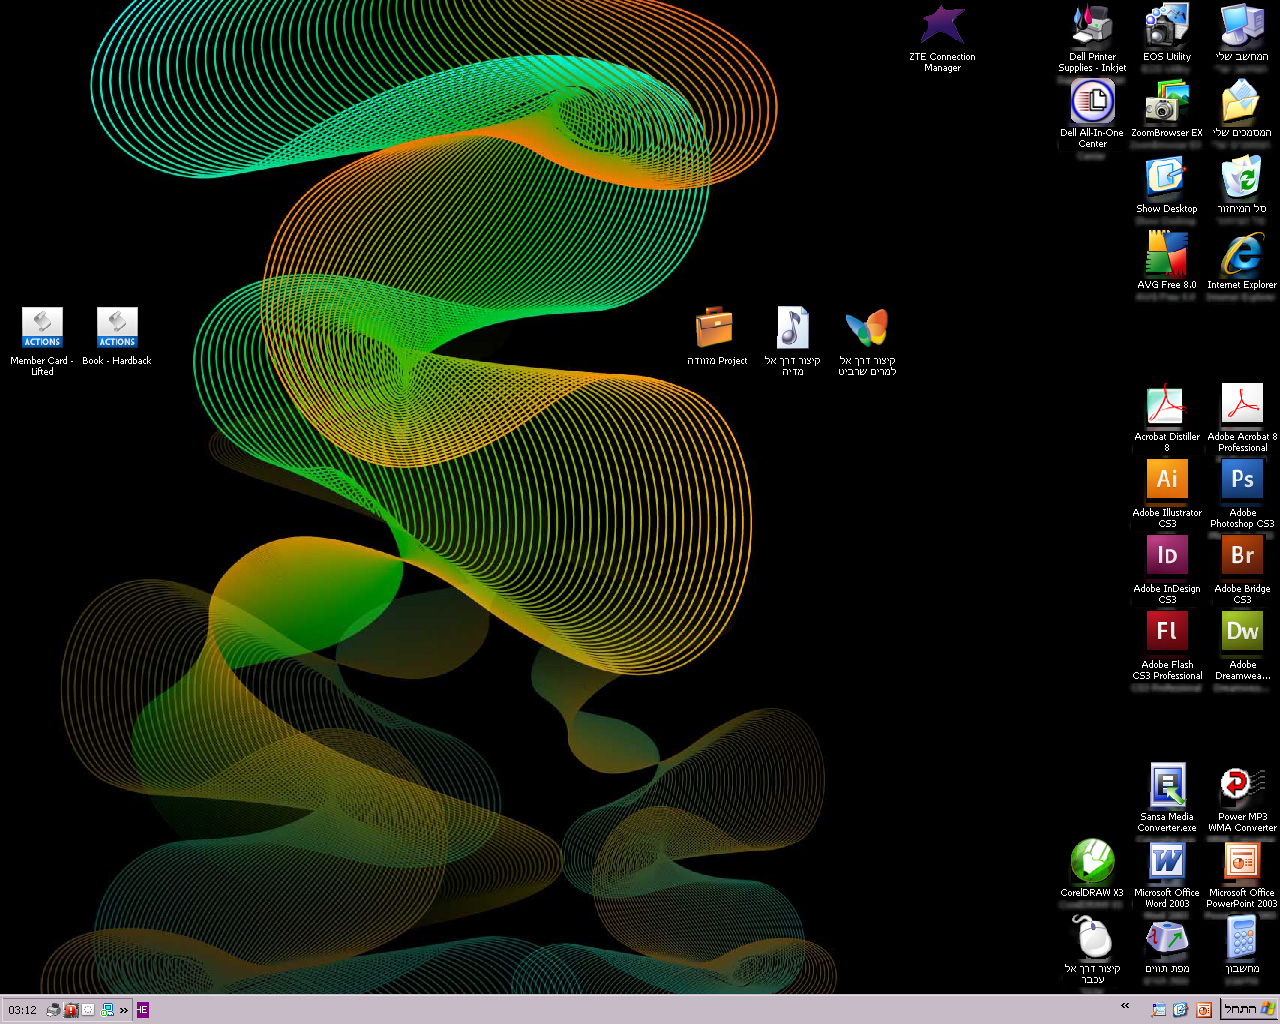Click PowerPoint icon in Quick Launch bar
Image resolution: width=1280 pixels, height=1024 pixels.
click(1203, 1010)
